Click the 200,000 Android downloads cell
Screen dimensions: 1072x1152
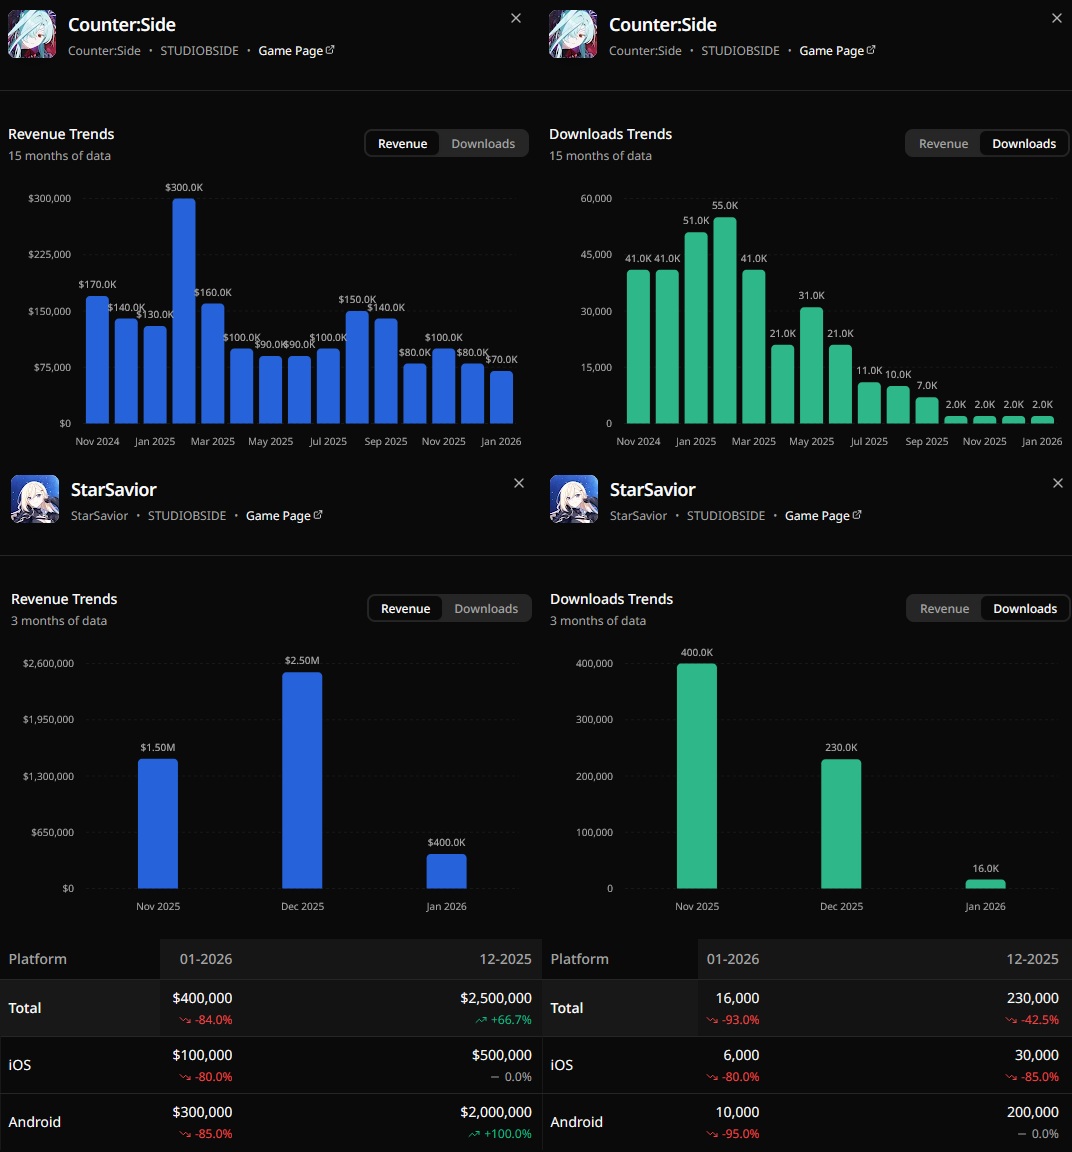[1032, 1112]
